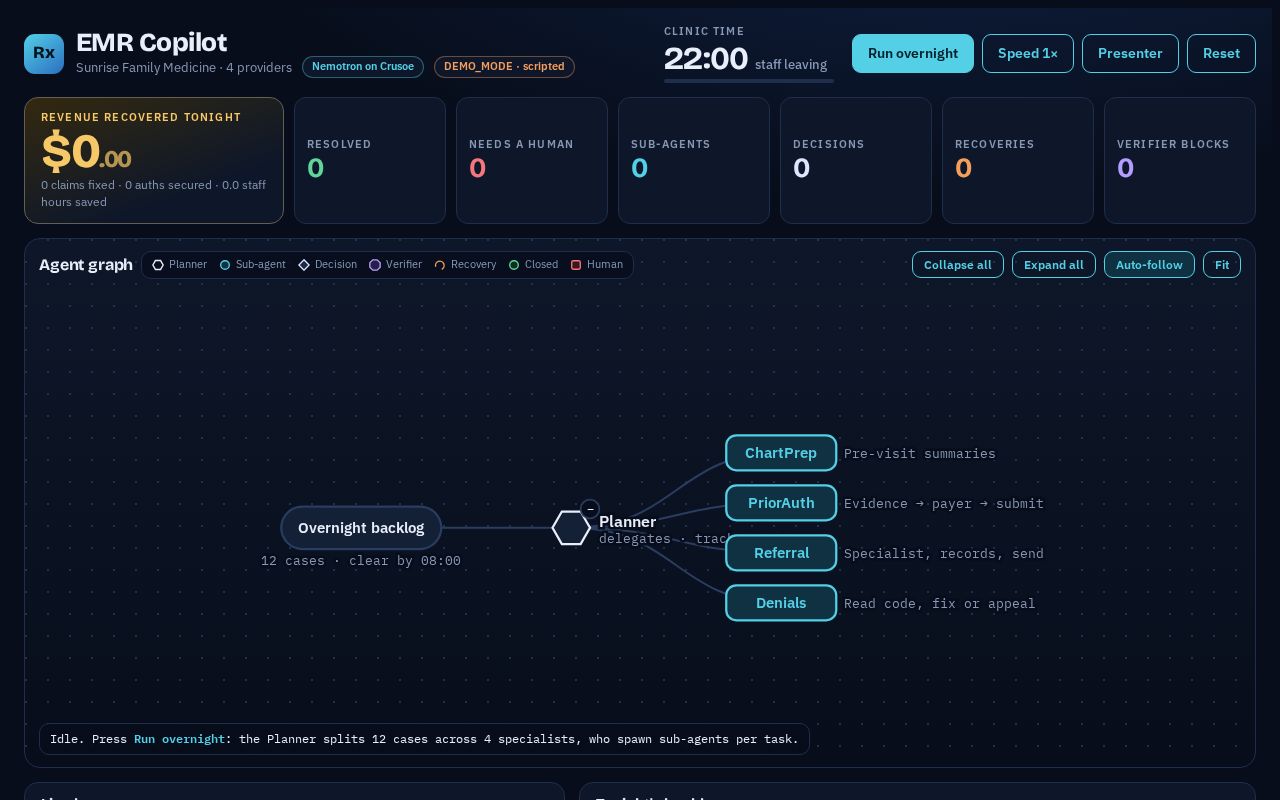The image size is (1280, 800).
Task: Collapse all graph nodes
Action: [x=958, y=265]
